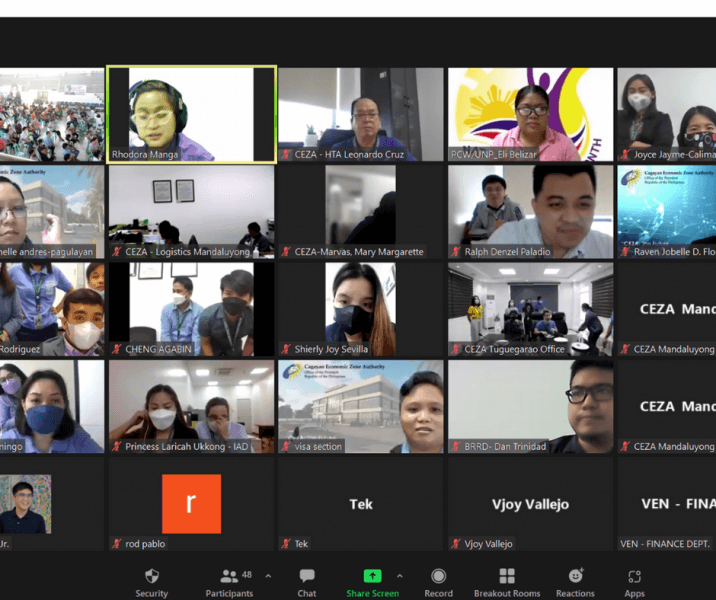Click muted mic icon on CEZA - HTA Leonardo Cruz

tap(286, 154)
